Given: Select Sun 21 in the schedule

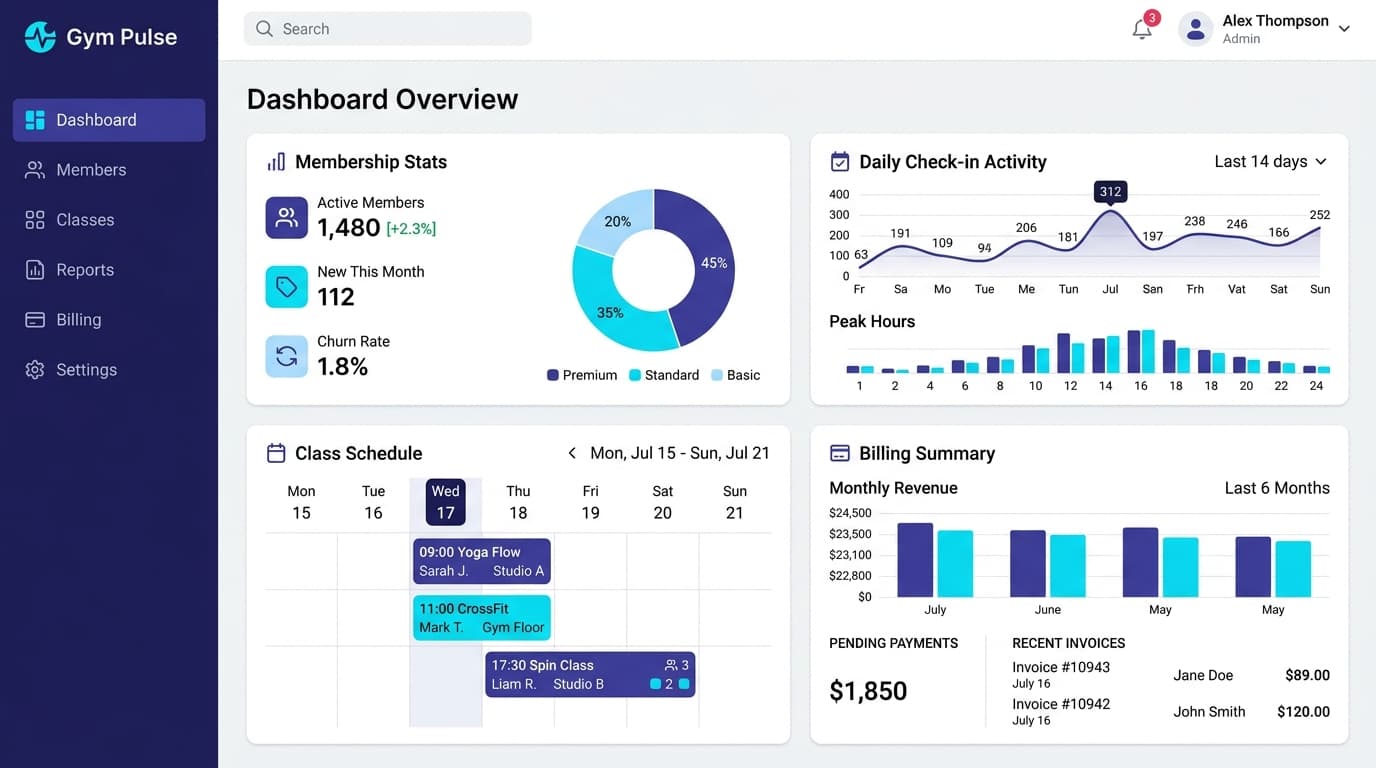Looking at the screenshot, I should (735, 502).
